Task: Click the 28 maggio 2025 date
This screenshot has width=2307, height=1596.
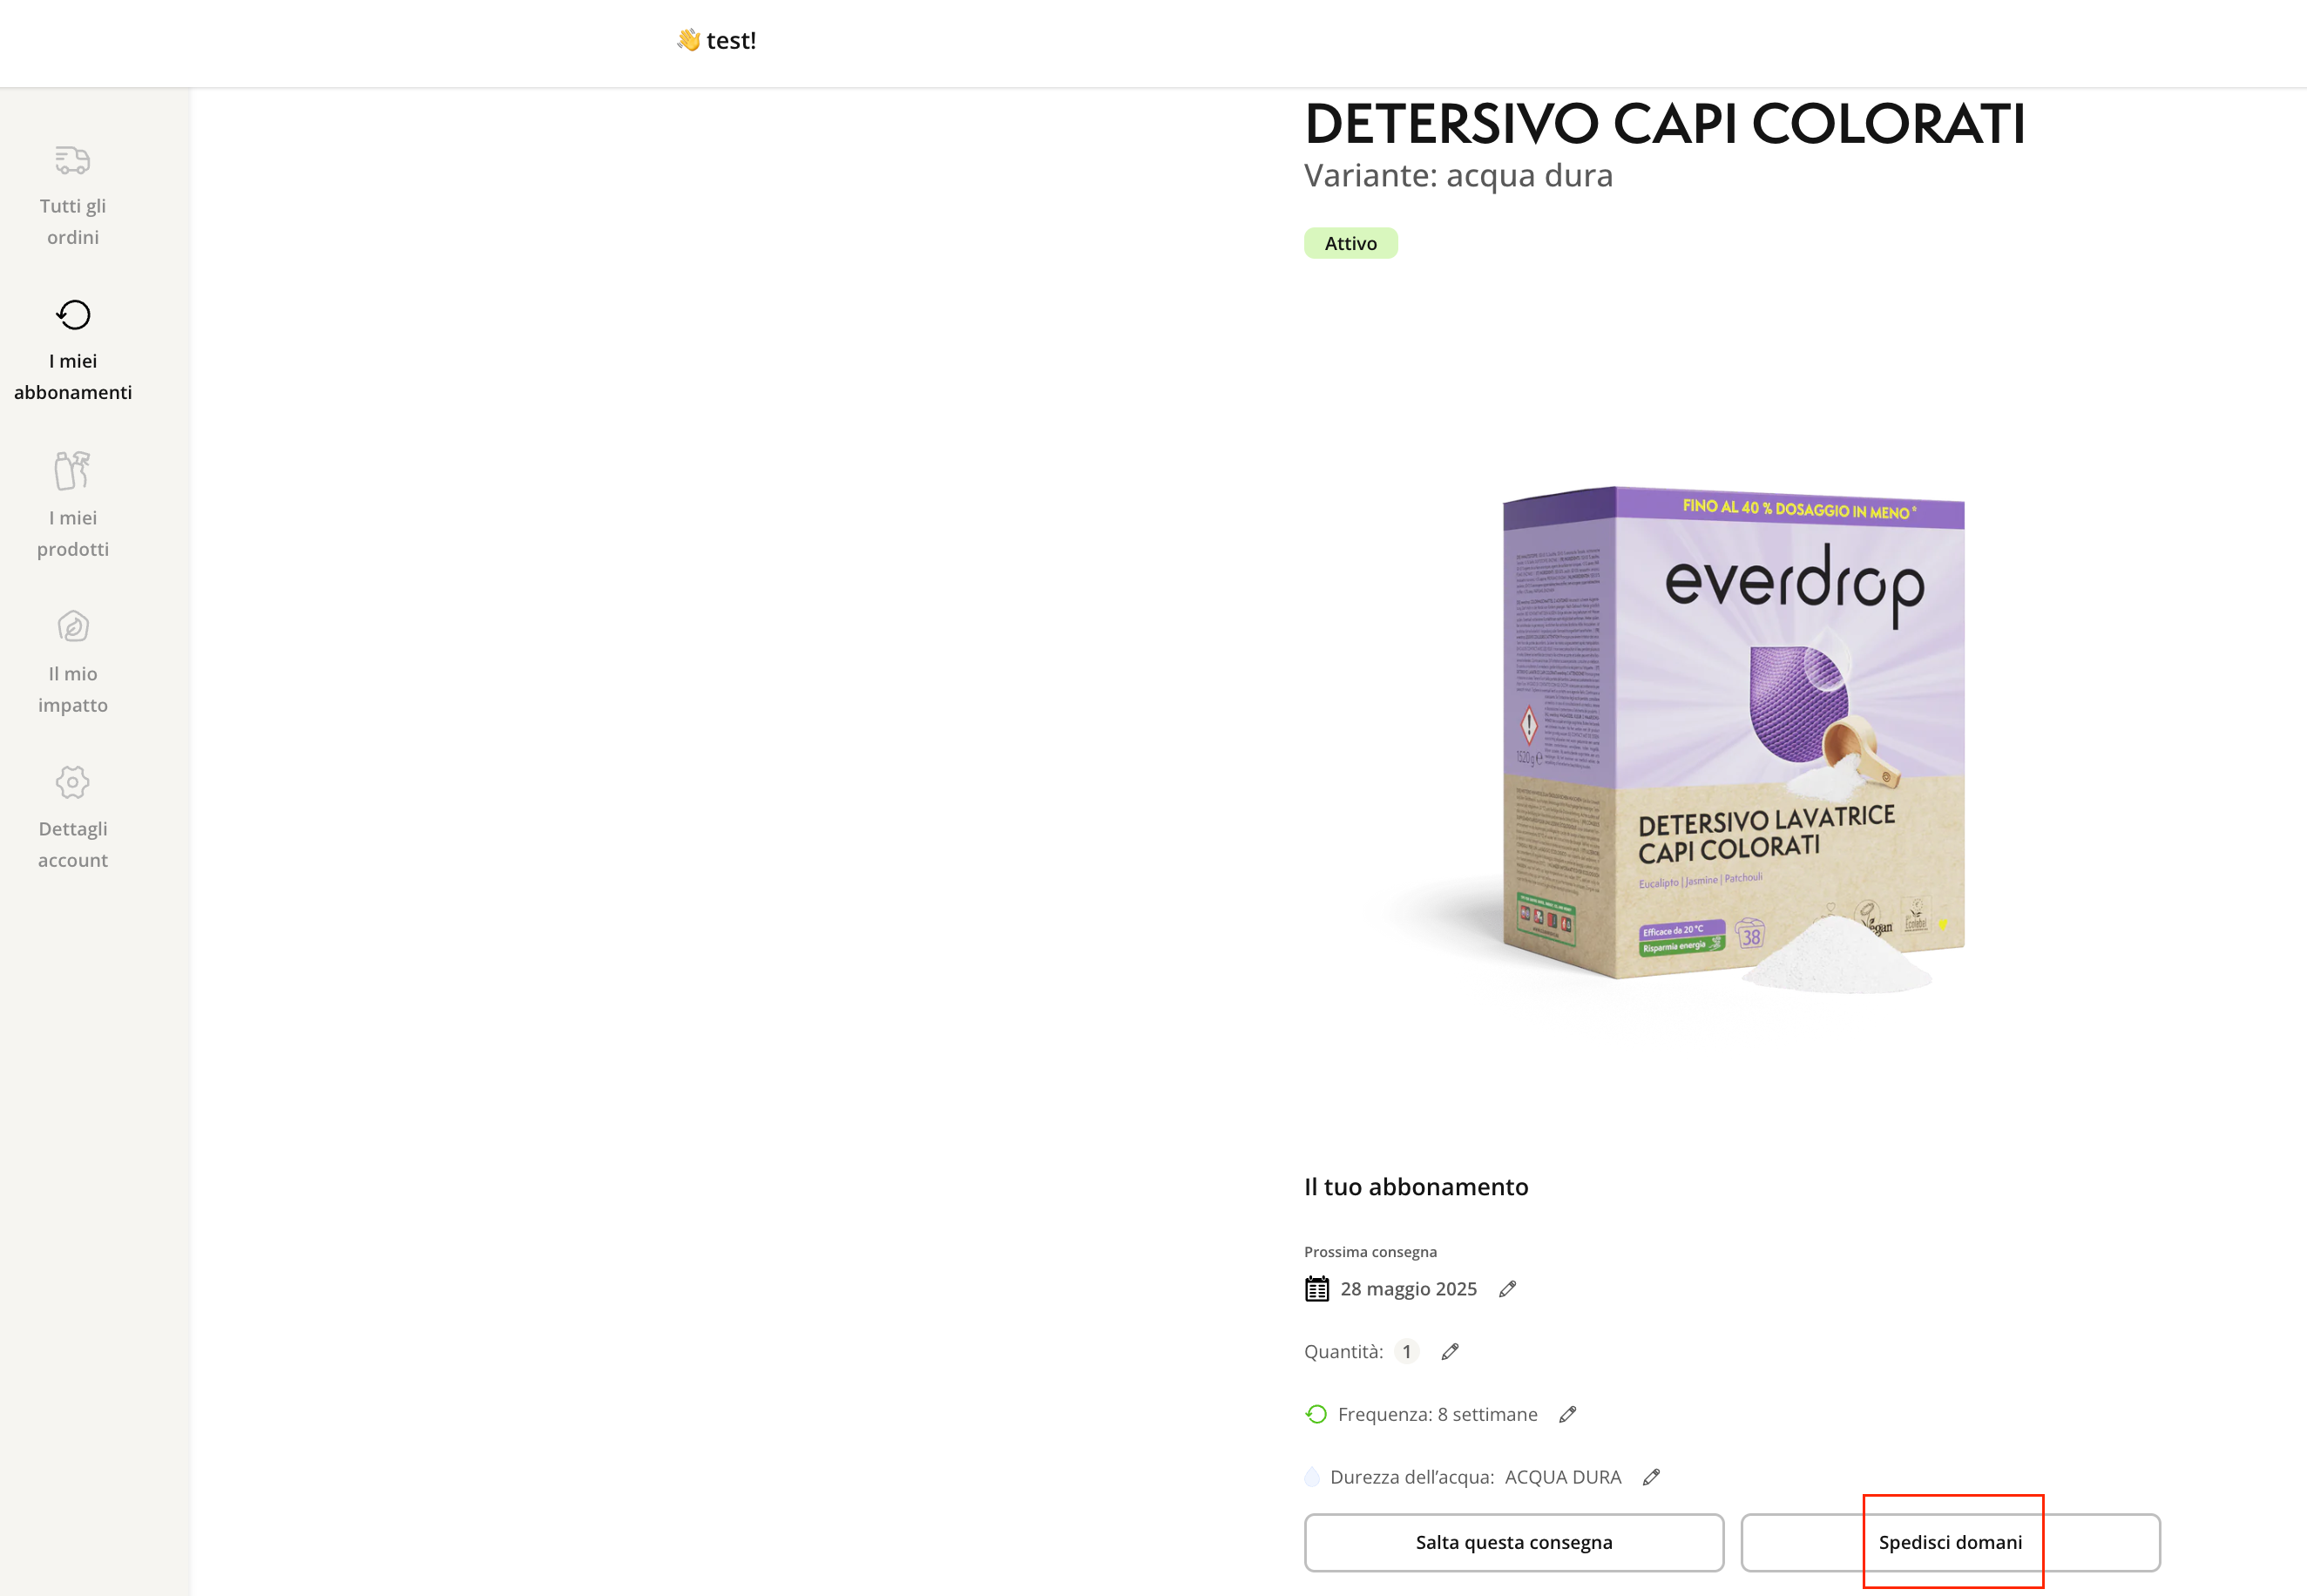Action: [1408, 1289]
